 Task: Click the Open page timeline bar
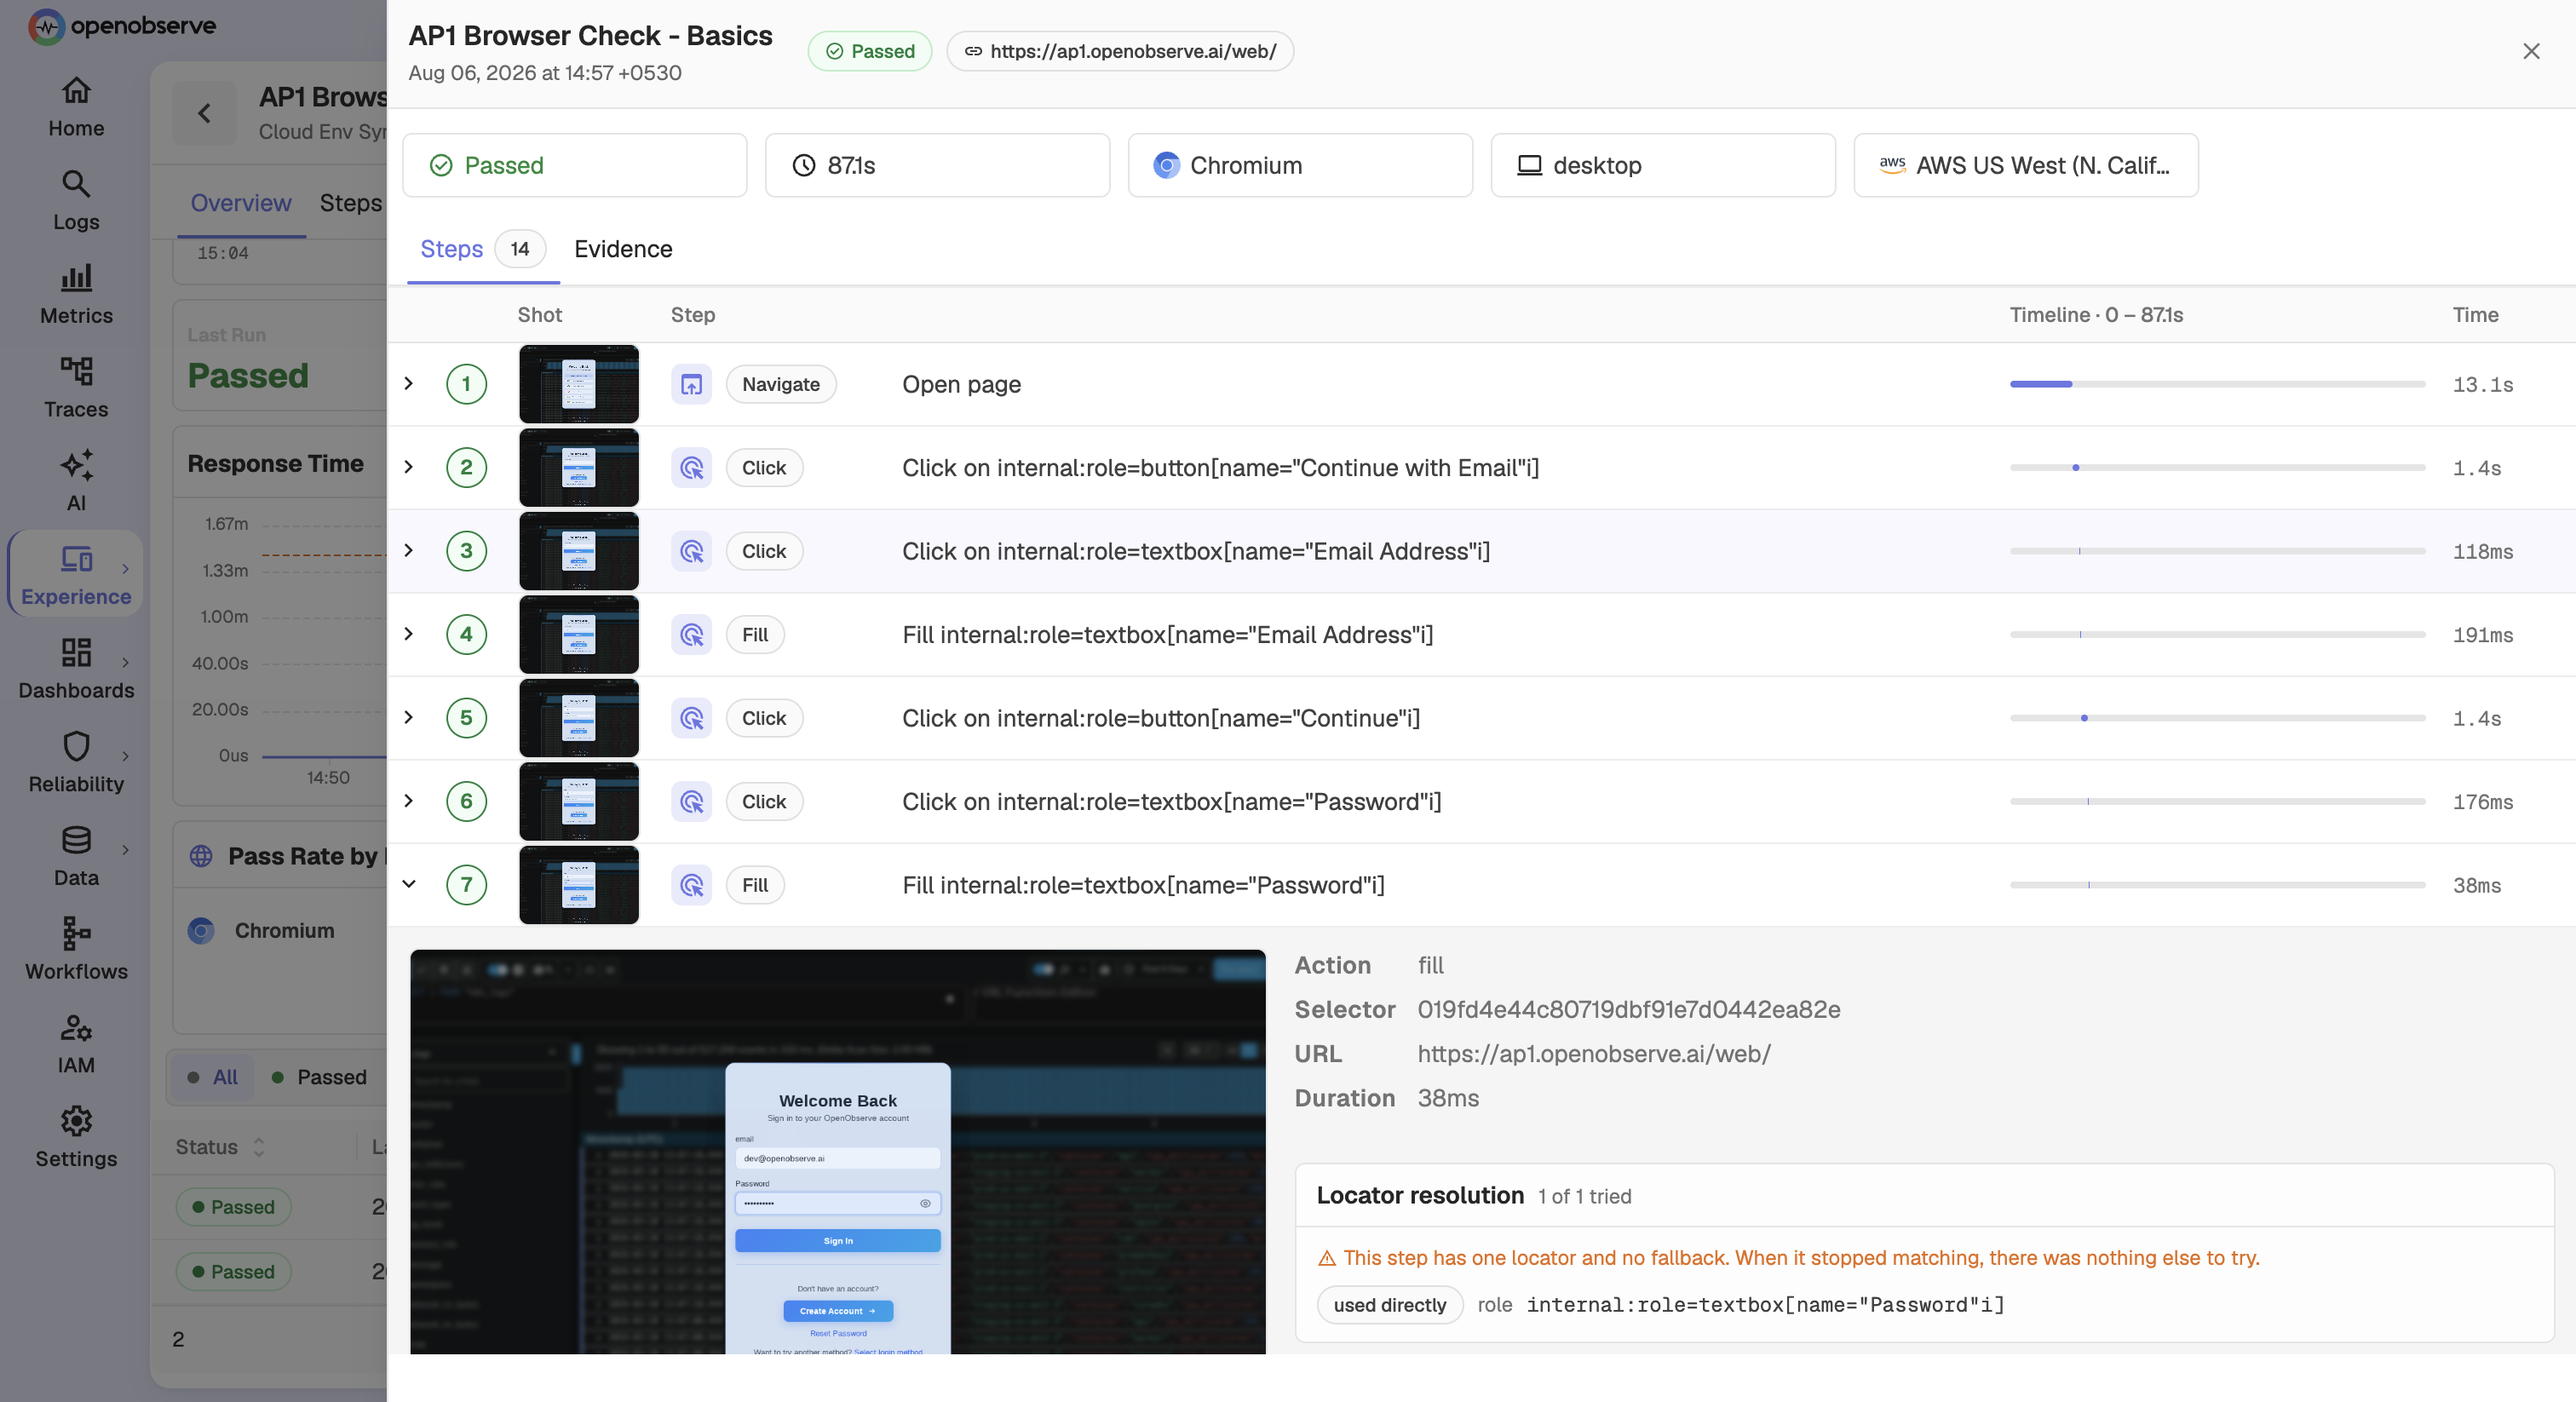click(2218, 384)
